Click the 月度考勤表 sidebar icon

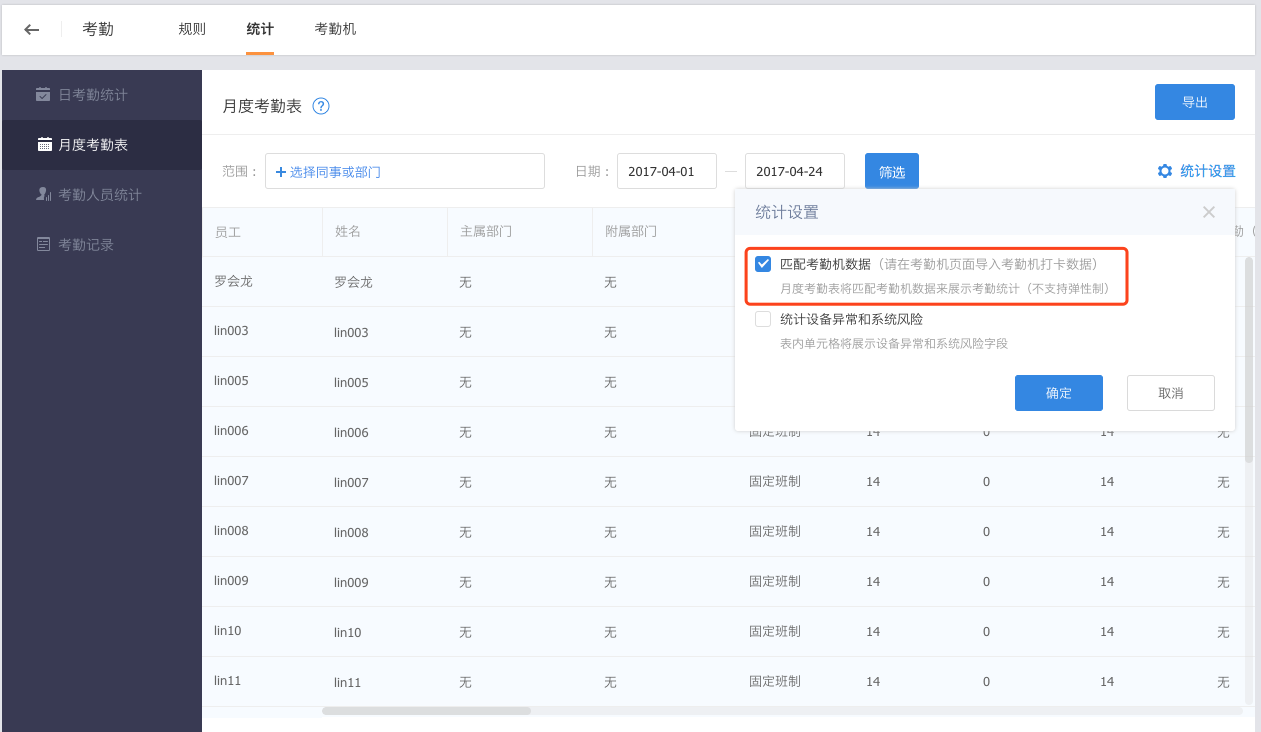coord(44,144)
